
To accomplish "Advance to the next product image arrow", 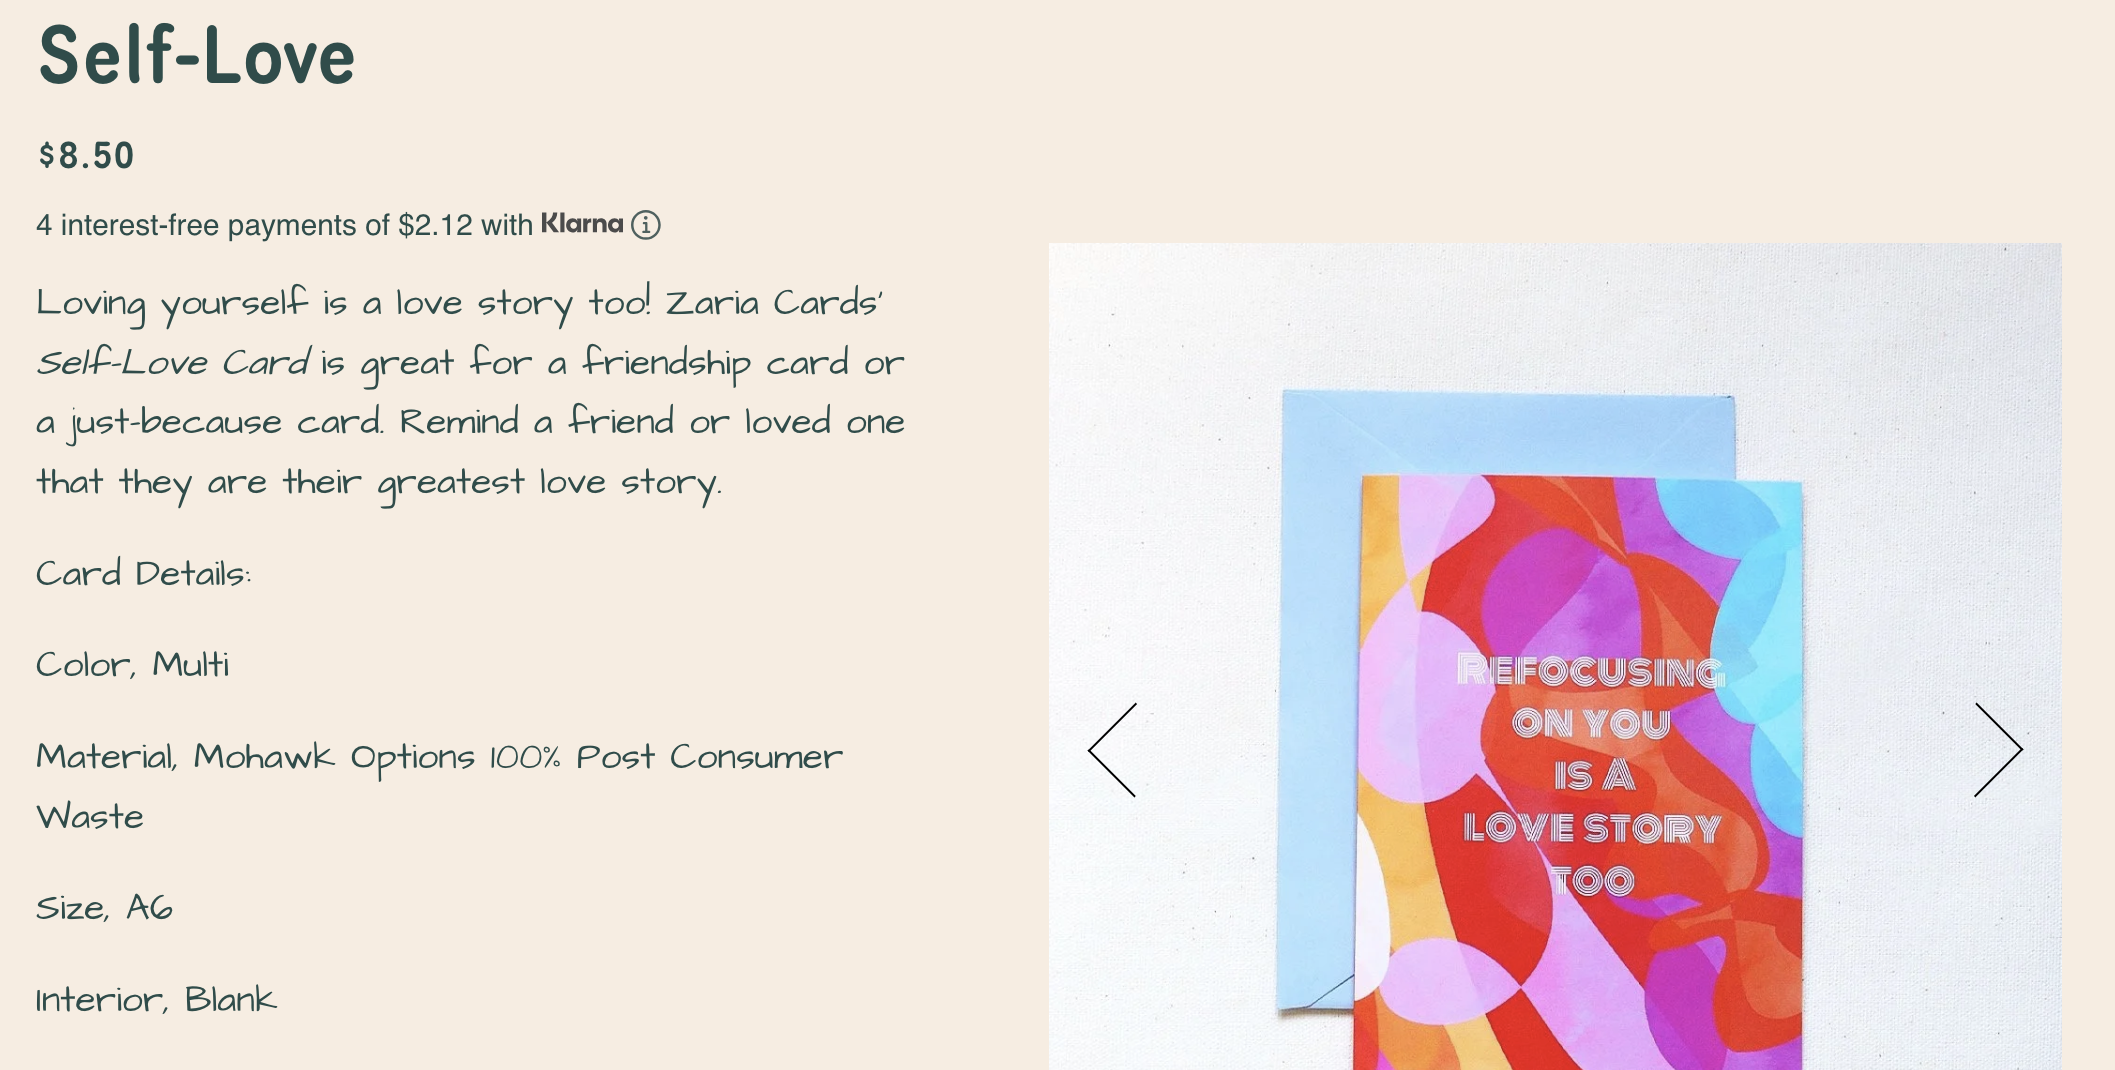I will click(1998, 750).
